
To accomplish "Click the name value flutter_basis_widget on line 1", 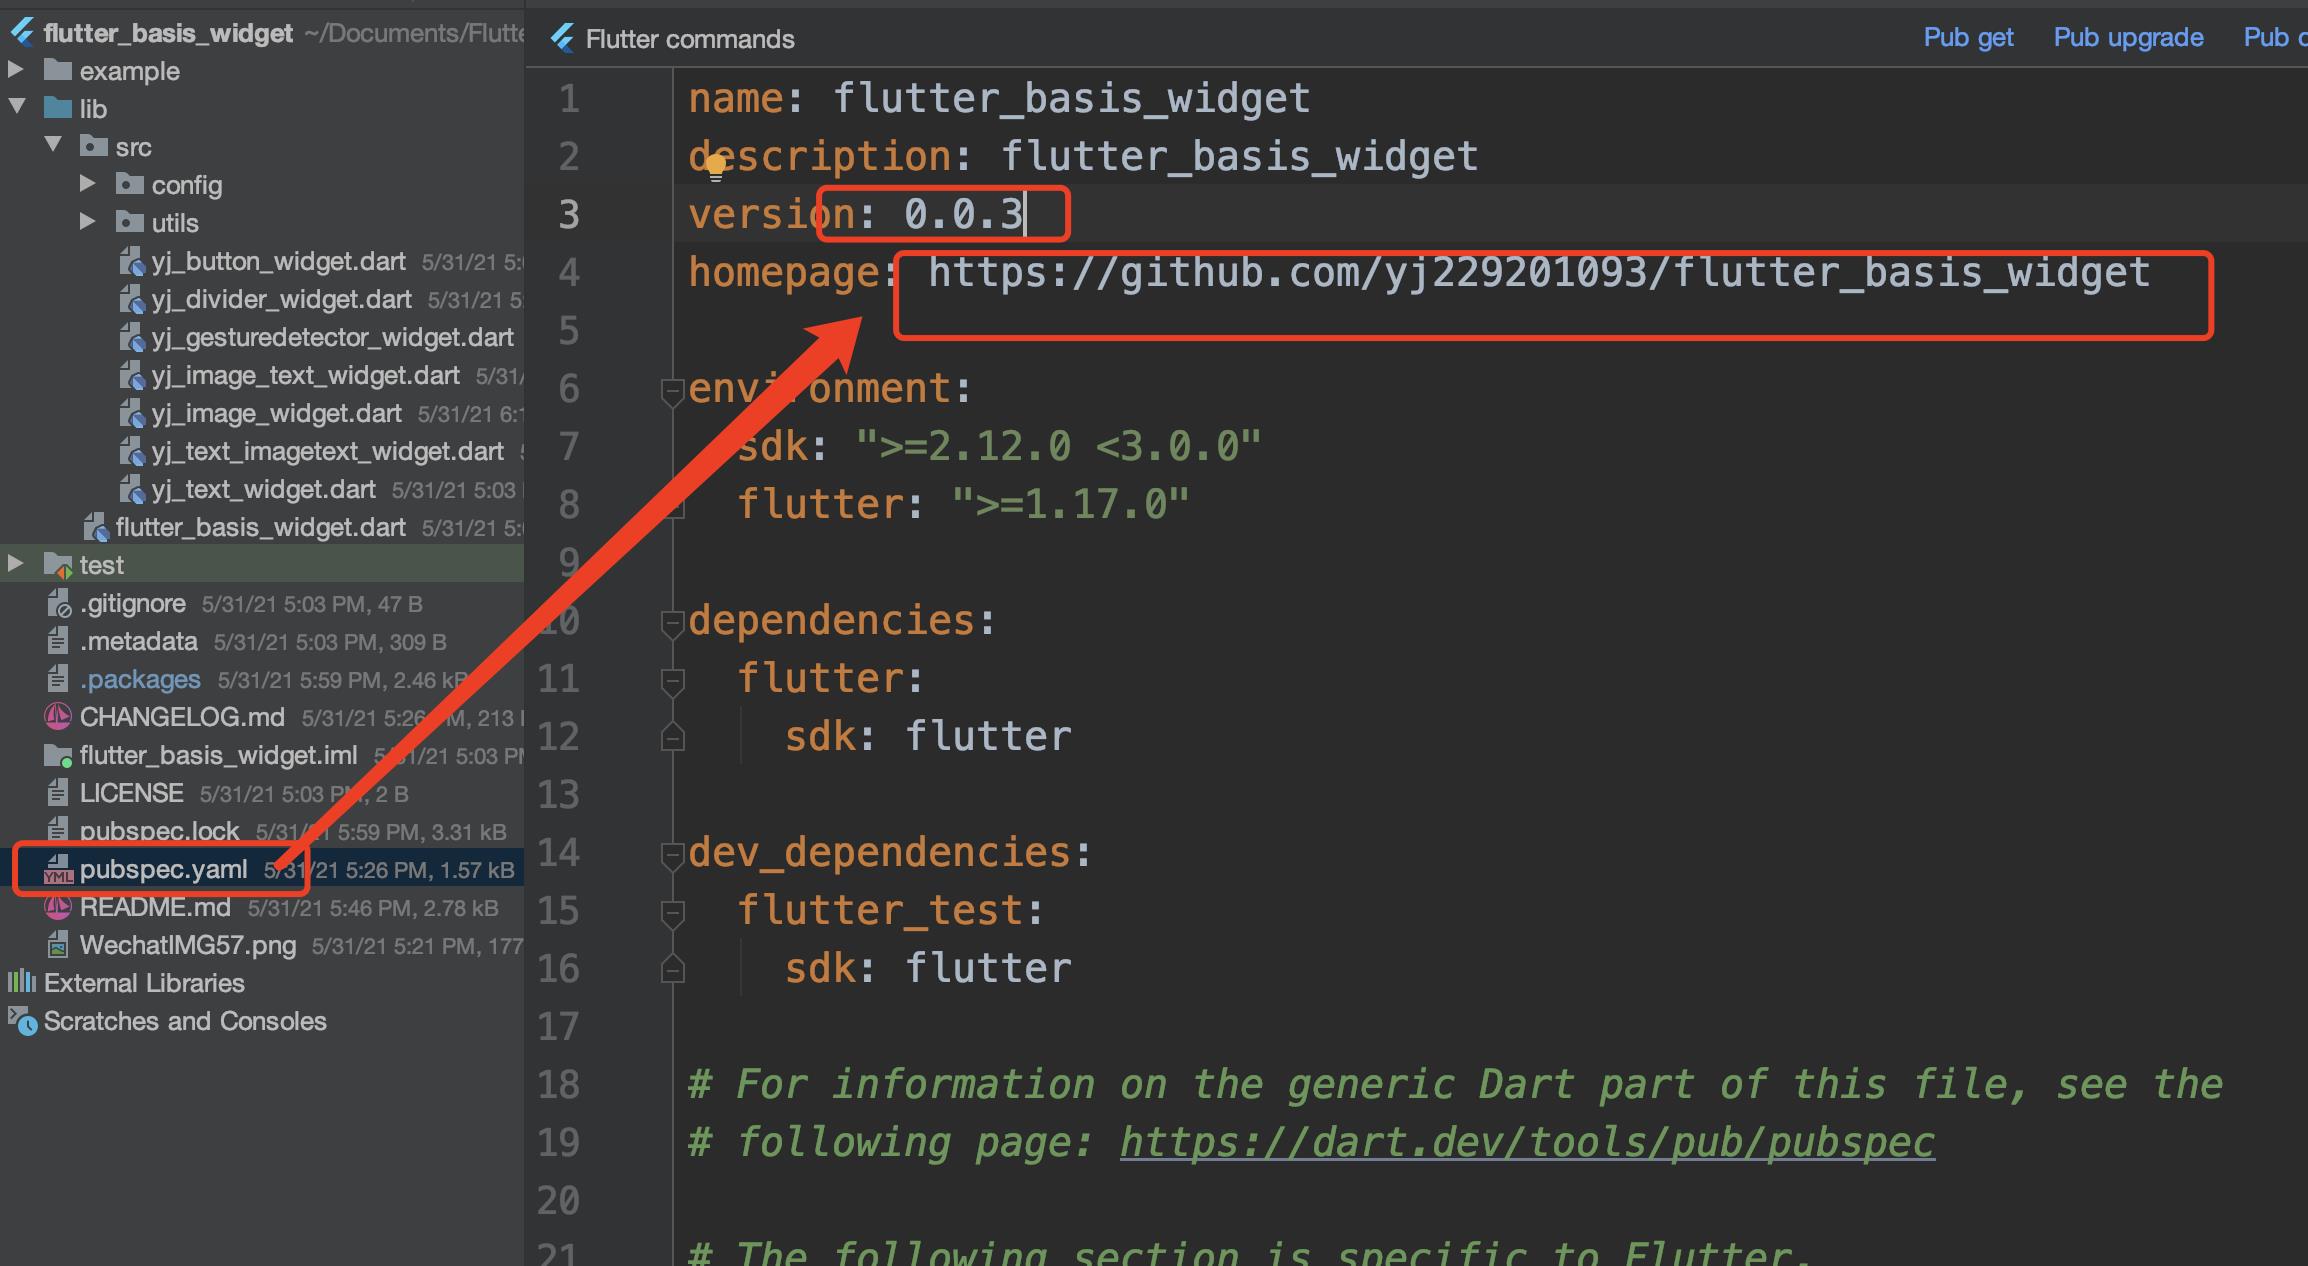I will (1071, 98).
